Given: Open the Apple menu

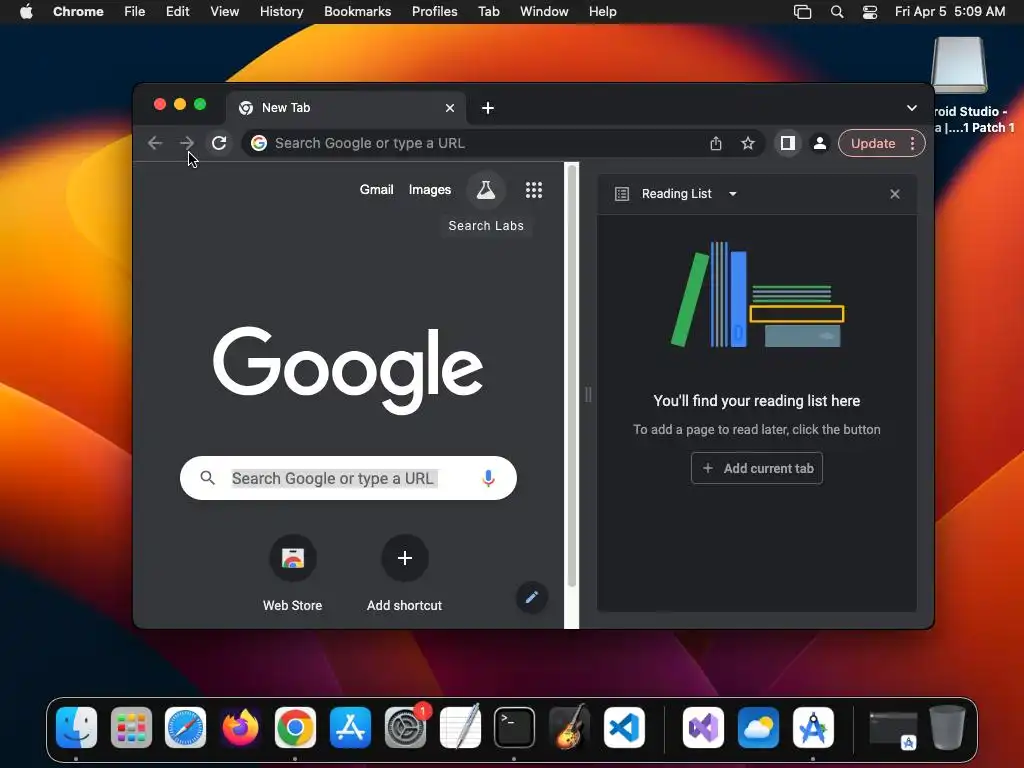Looking at the screenshot, I should pyautogui.click(x=26, y=12).
